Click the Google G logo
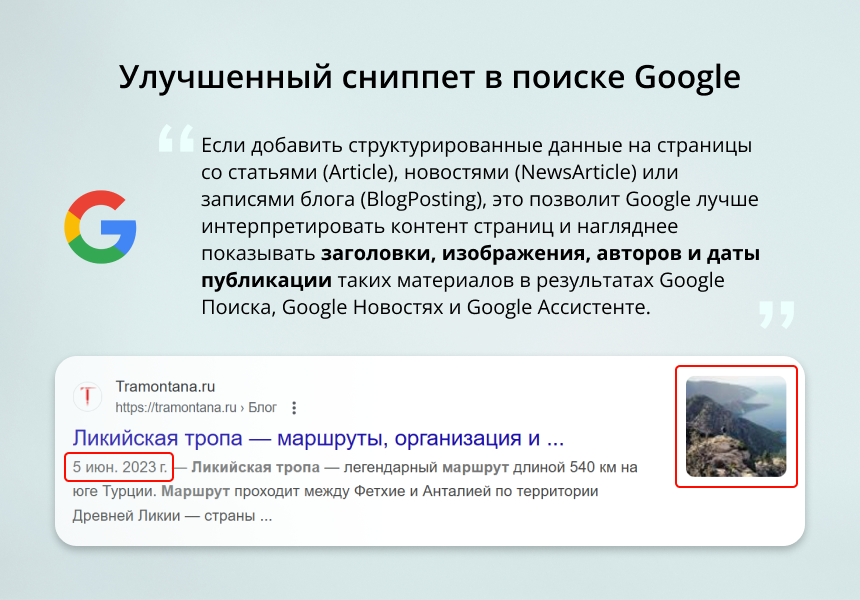The height and width of the screenshot is (600, 860). tap(100, 227)
